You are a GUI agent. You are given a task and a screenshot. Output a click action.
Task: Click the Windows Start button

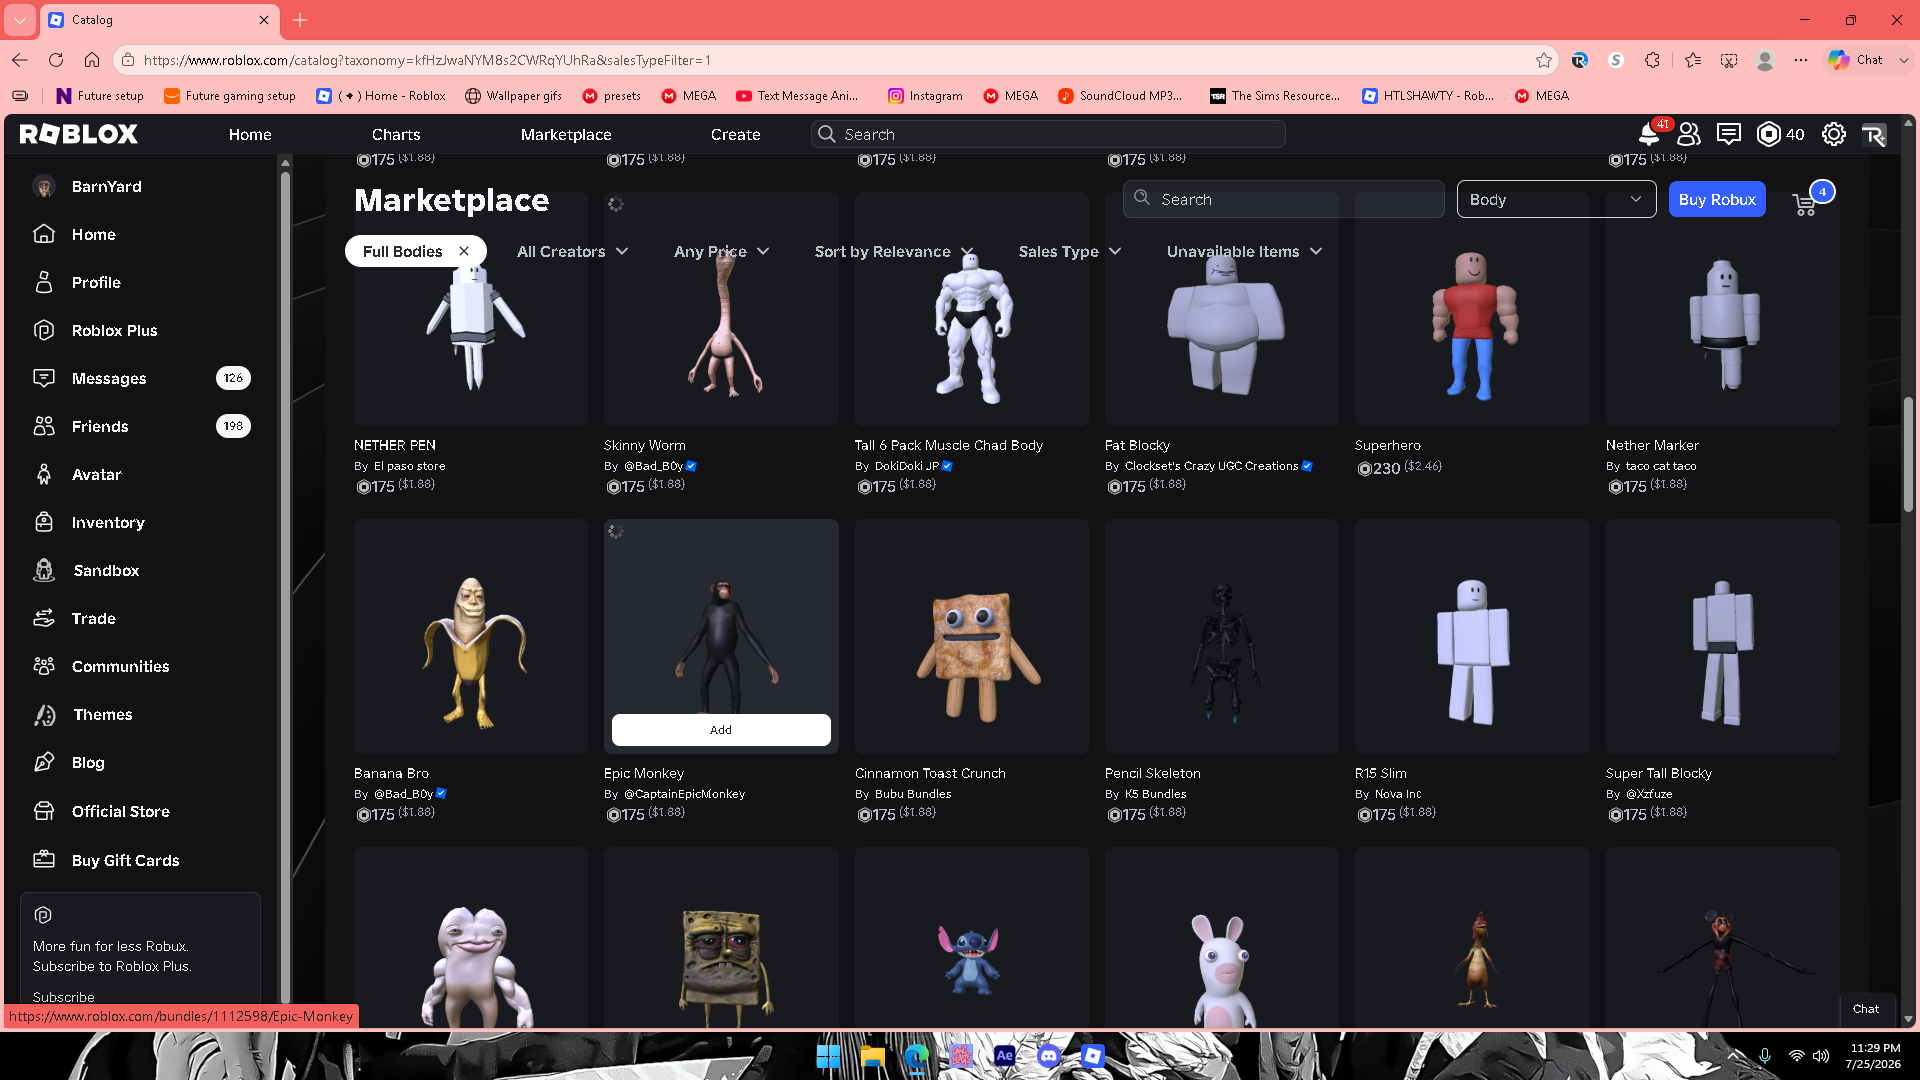tap(828, 1056)
